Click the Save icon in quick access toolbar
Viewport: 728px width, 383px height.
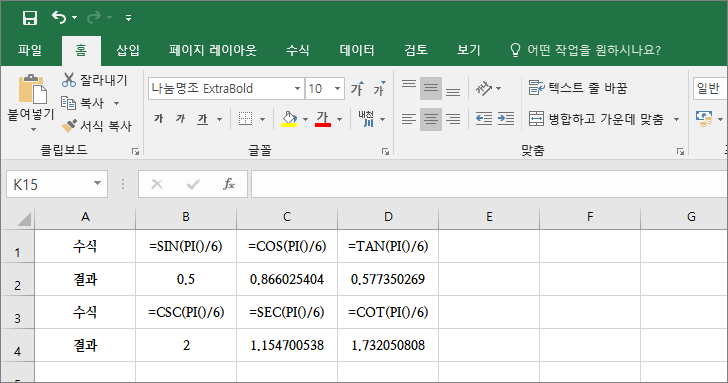tap(30, 18)
